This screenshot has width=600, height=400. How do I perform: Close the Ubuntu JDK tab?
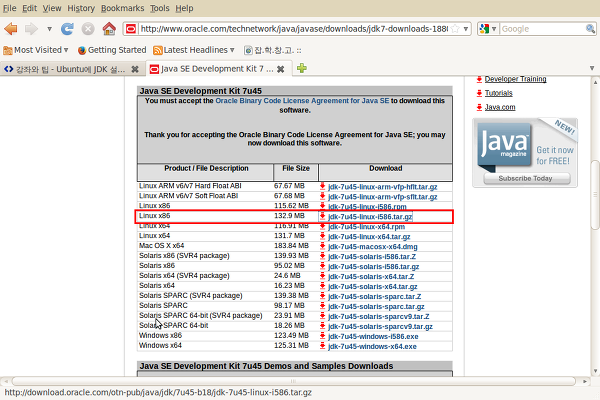coord(135,69)
